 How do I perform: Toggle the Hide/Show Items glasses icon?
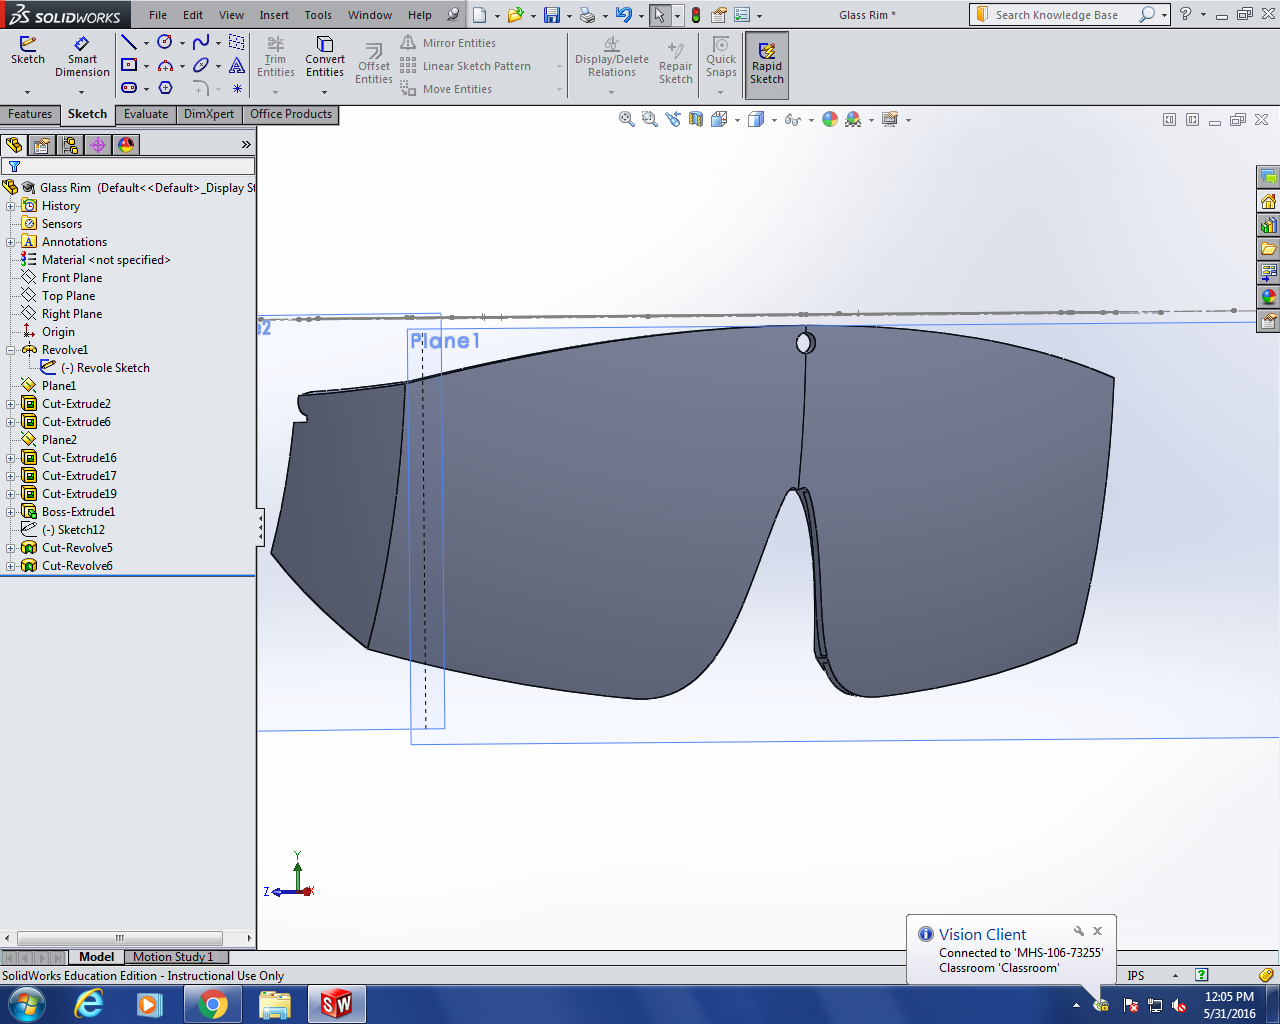[x=792, y=120]
